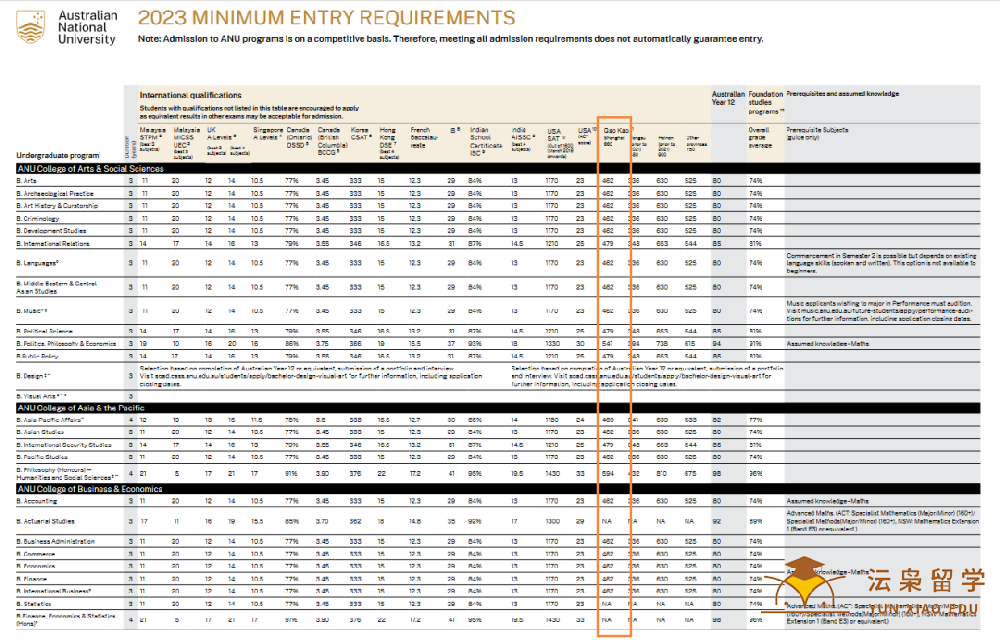Click the 'B. Music' program label

(x=32, y=311)
